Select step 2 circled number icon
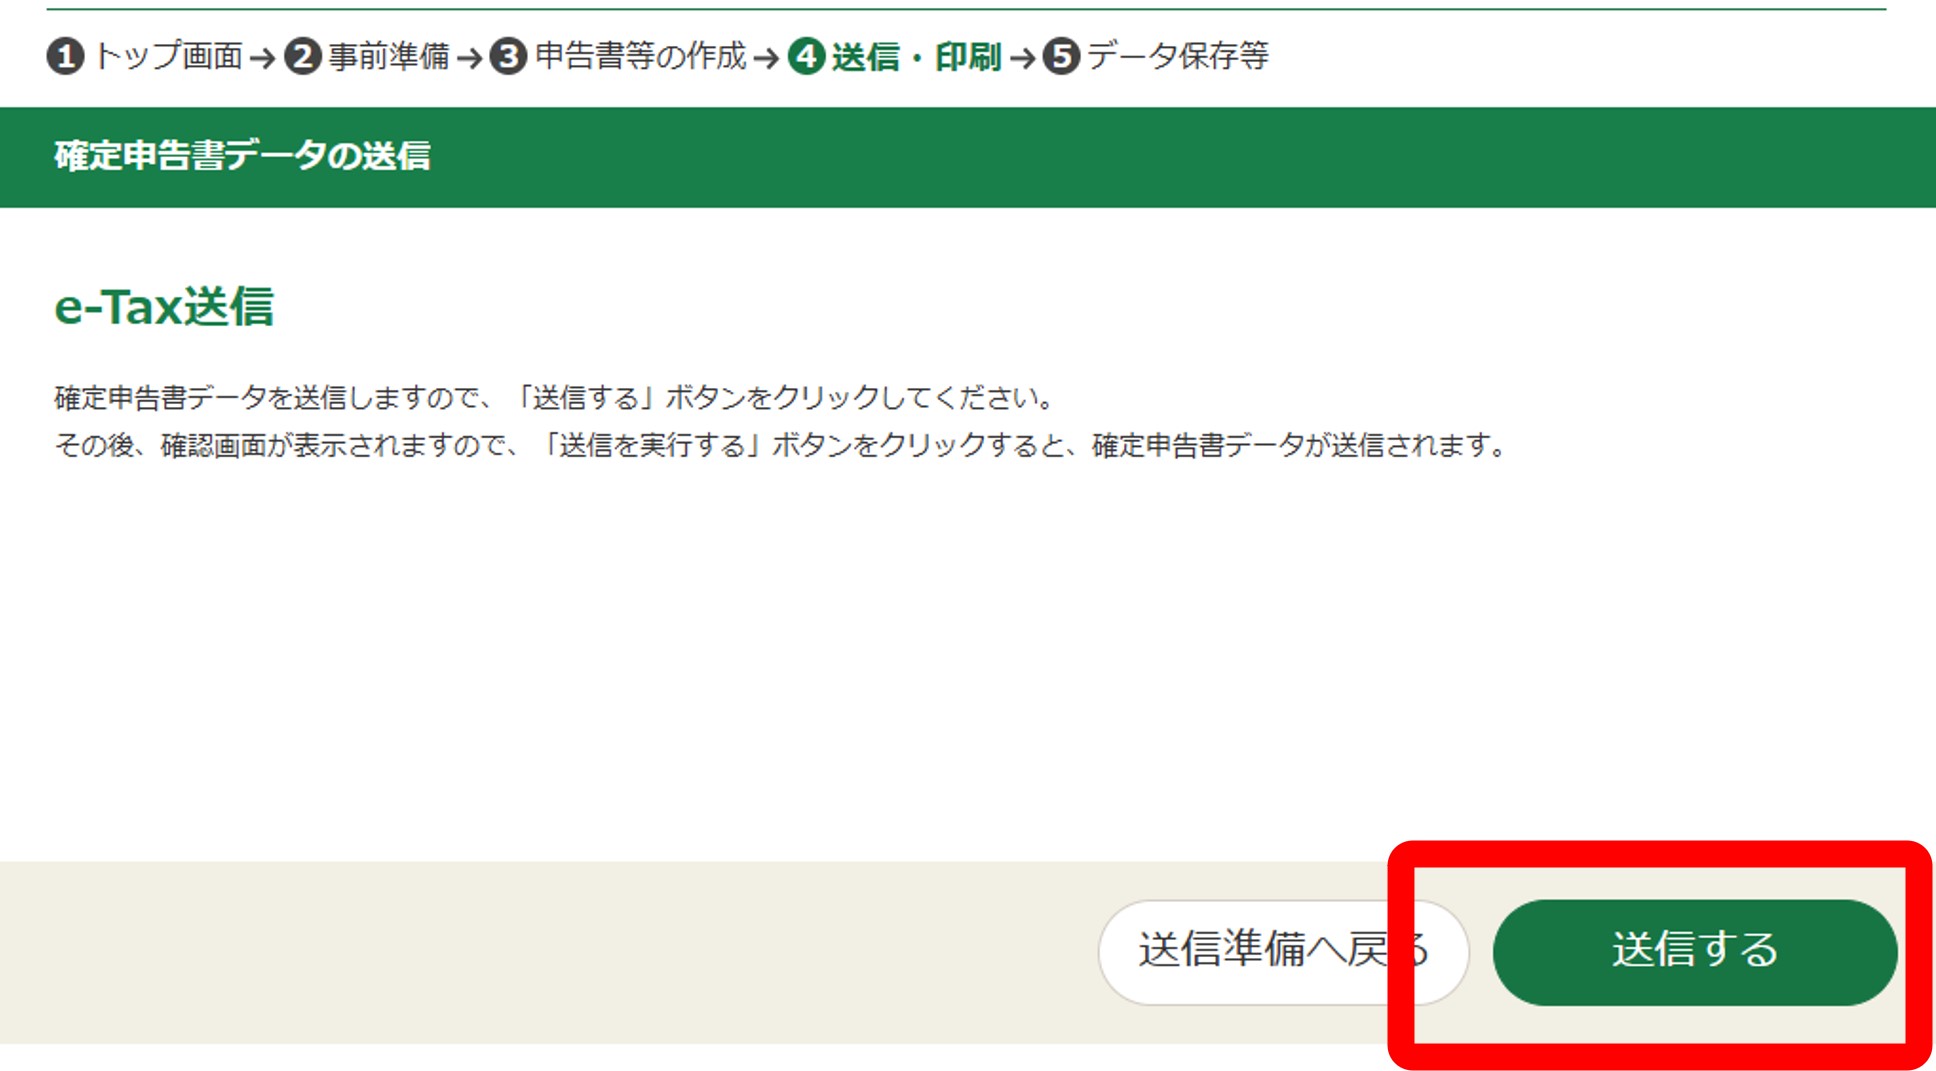 pyautogui.click(x=302, y=56)
